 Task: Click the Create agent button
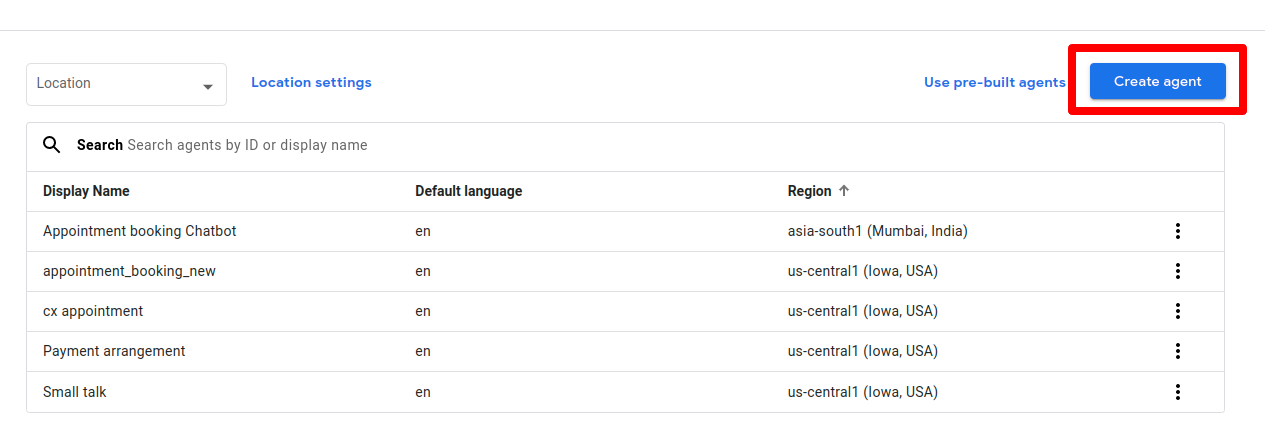(x=1157, y=81)
